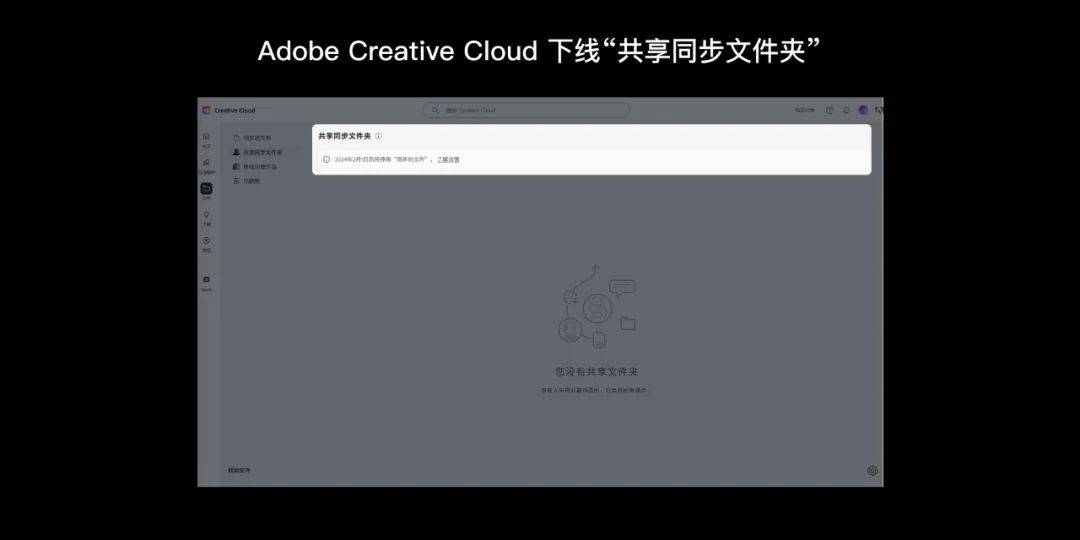Click the help question mark icon
This screenshot has width=1080, height=540.
coord(829,110)
